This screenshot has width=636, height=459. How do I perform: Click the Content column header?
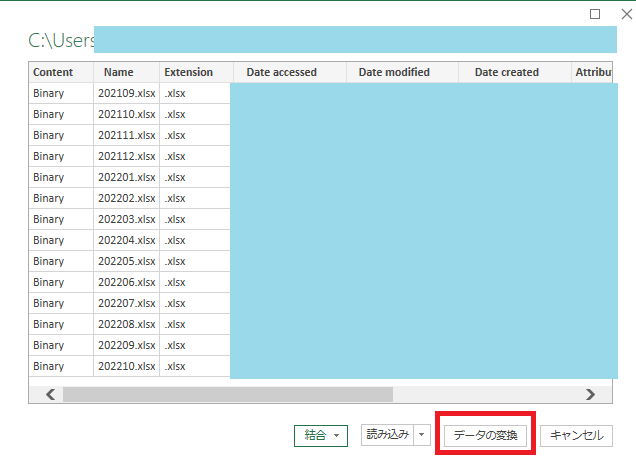pyautogui.click(x=61, y=72)
